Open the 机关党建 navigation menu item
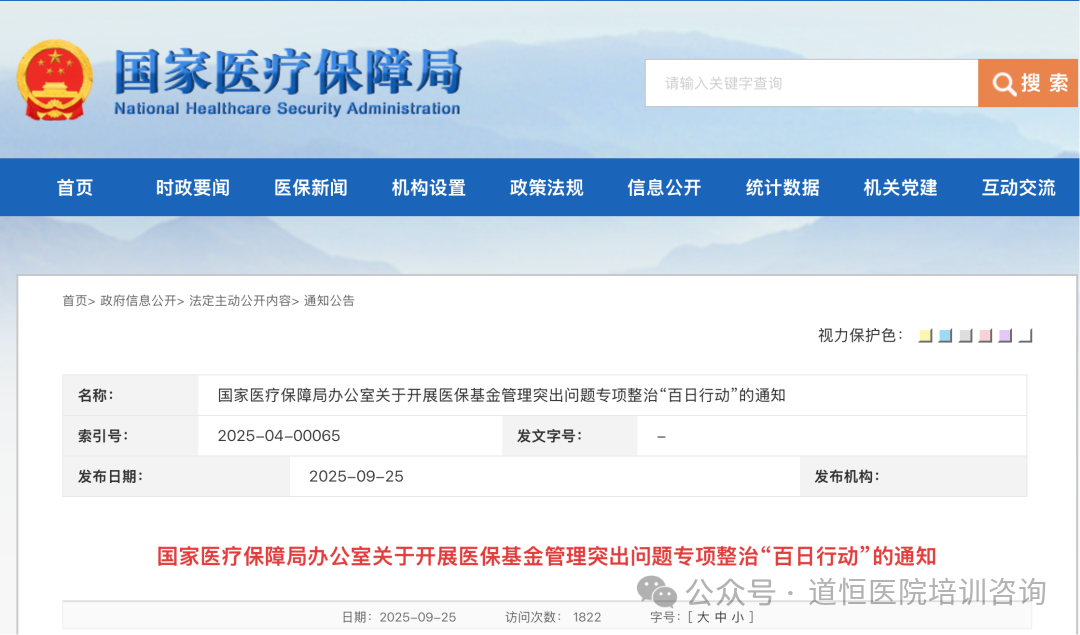 pyautogui.click(x=900, y=188)
